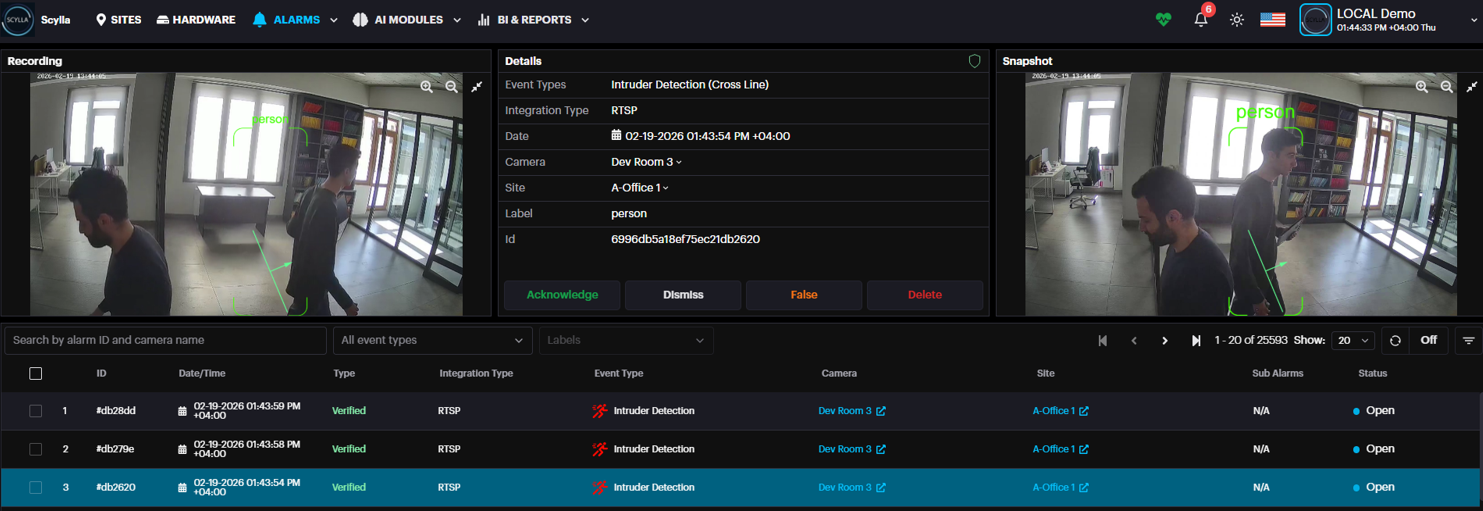1483x511 pixels.
Task: Click the alarm search input field
Action: click(165, 340)
